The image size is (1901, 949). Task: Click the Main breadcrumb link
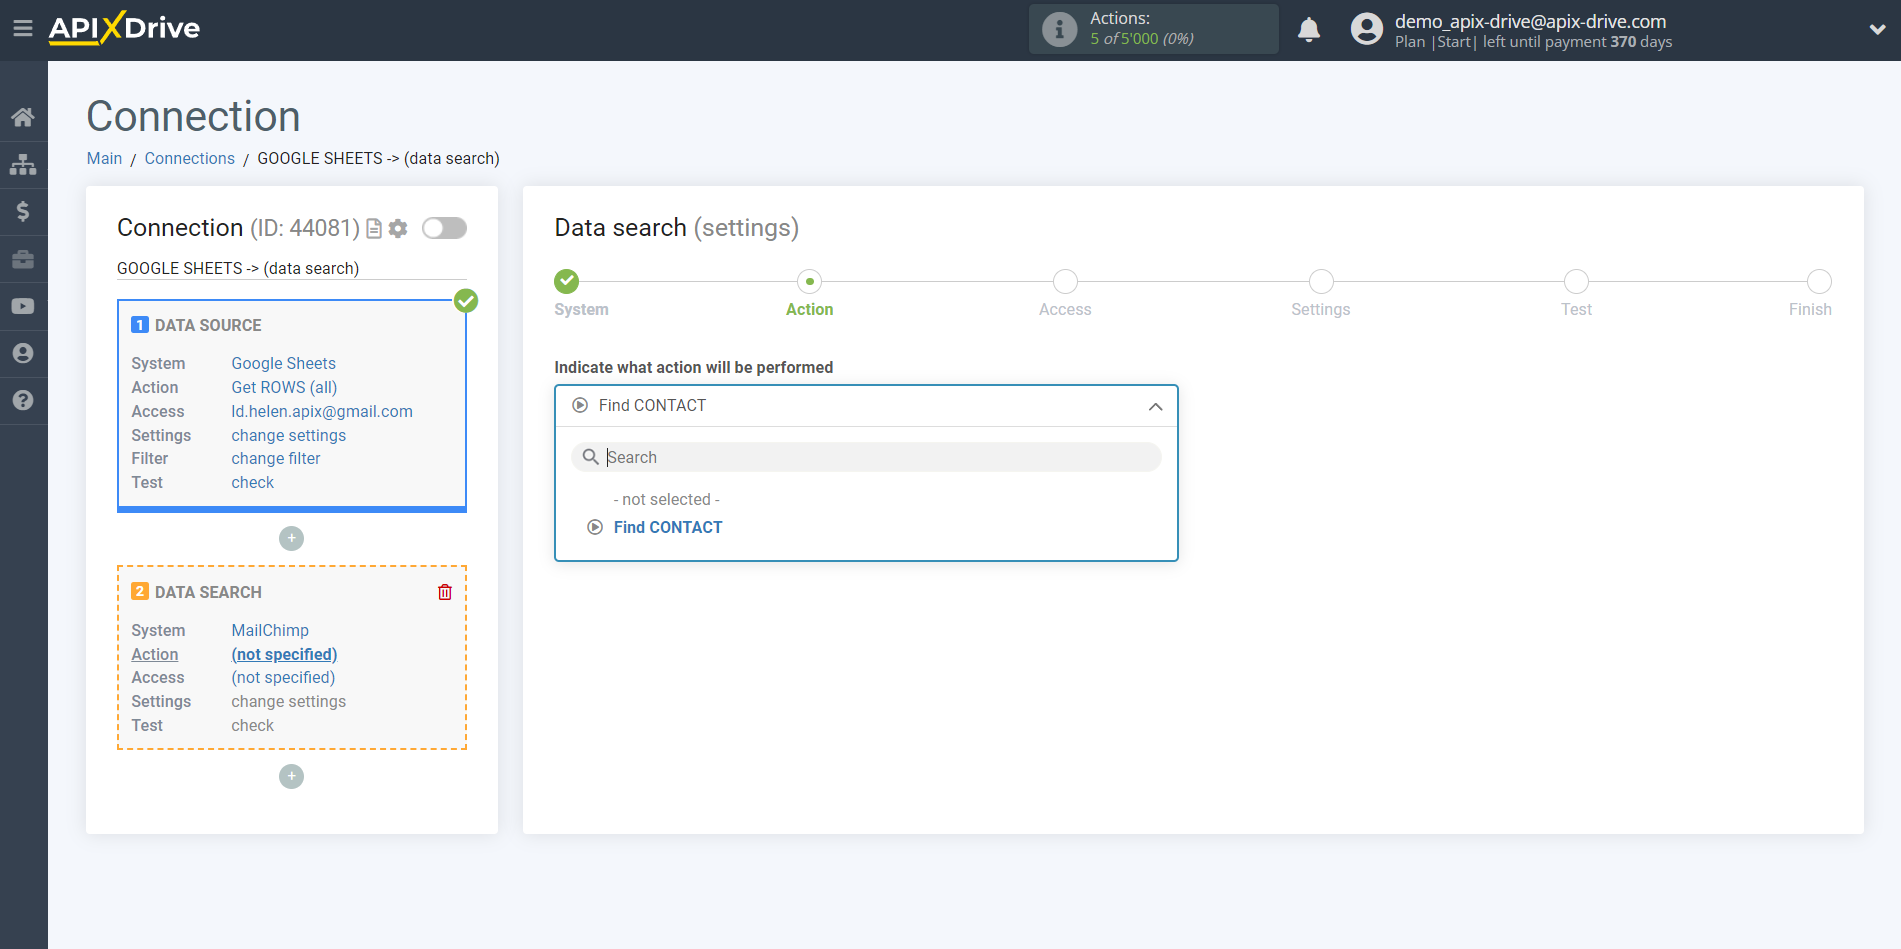pos(104,158)
